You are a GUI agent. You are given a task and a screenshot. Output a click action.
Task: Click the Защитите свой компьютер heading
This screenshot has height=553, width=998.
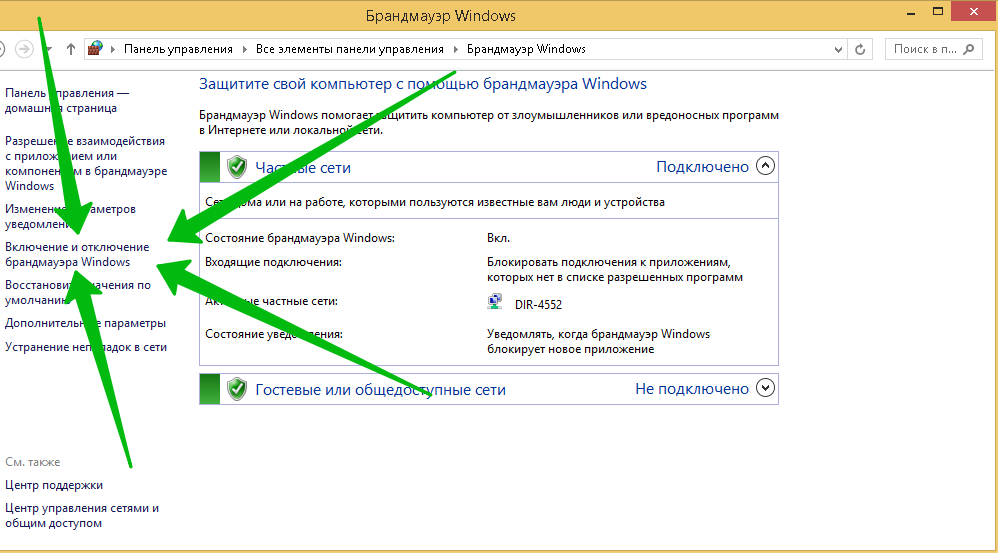tap(423, 84)
